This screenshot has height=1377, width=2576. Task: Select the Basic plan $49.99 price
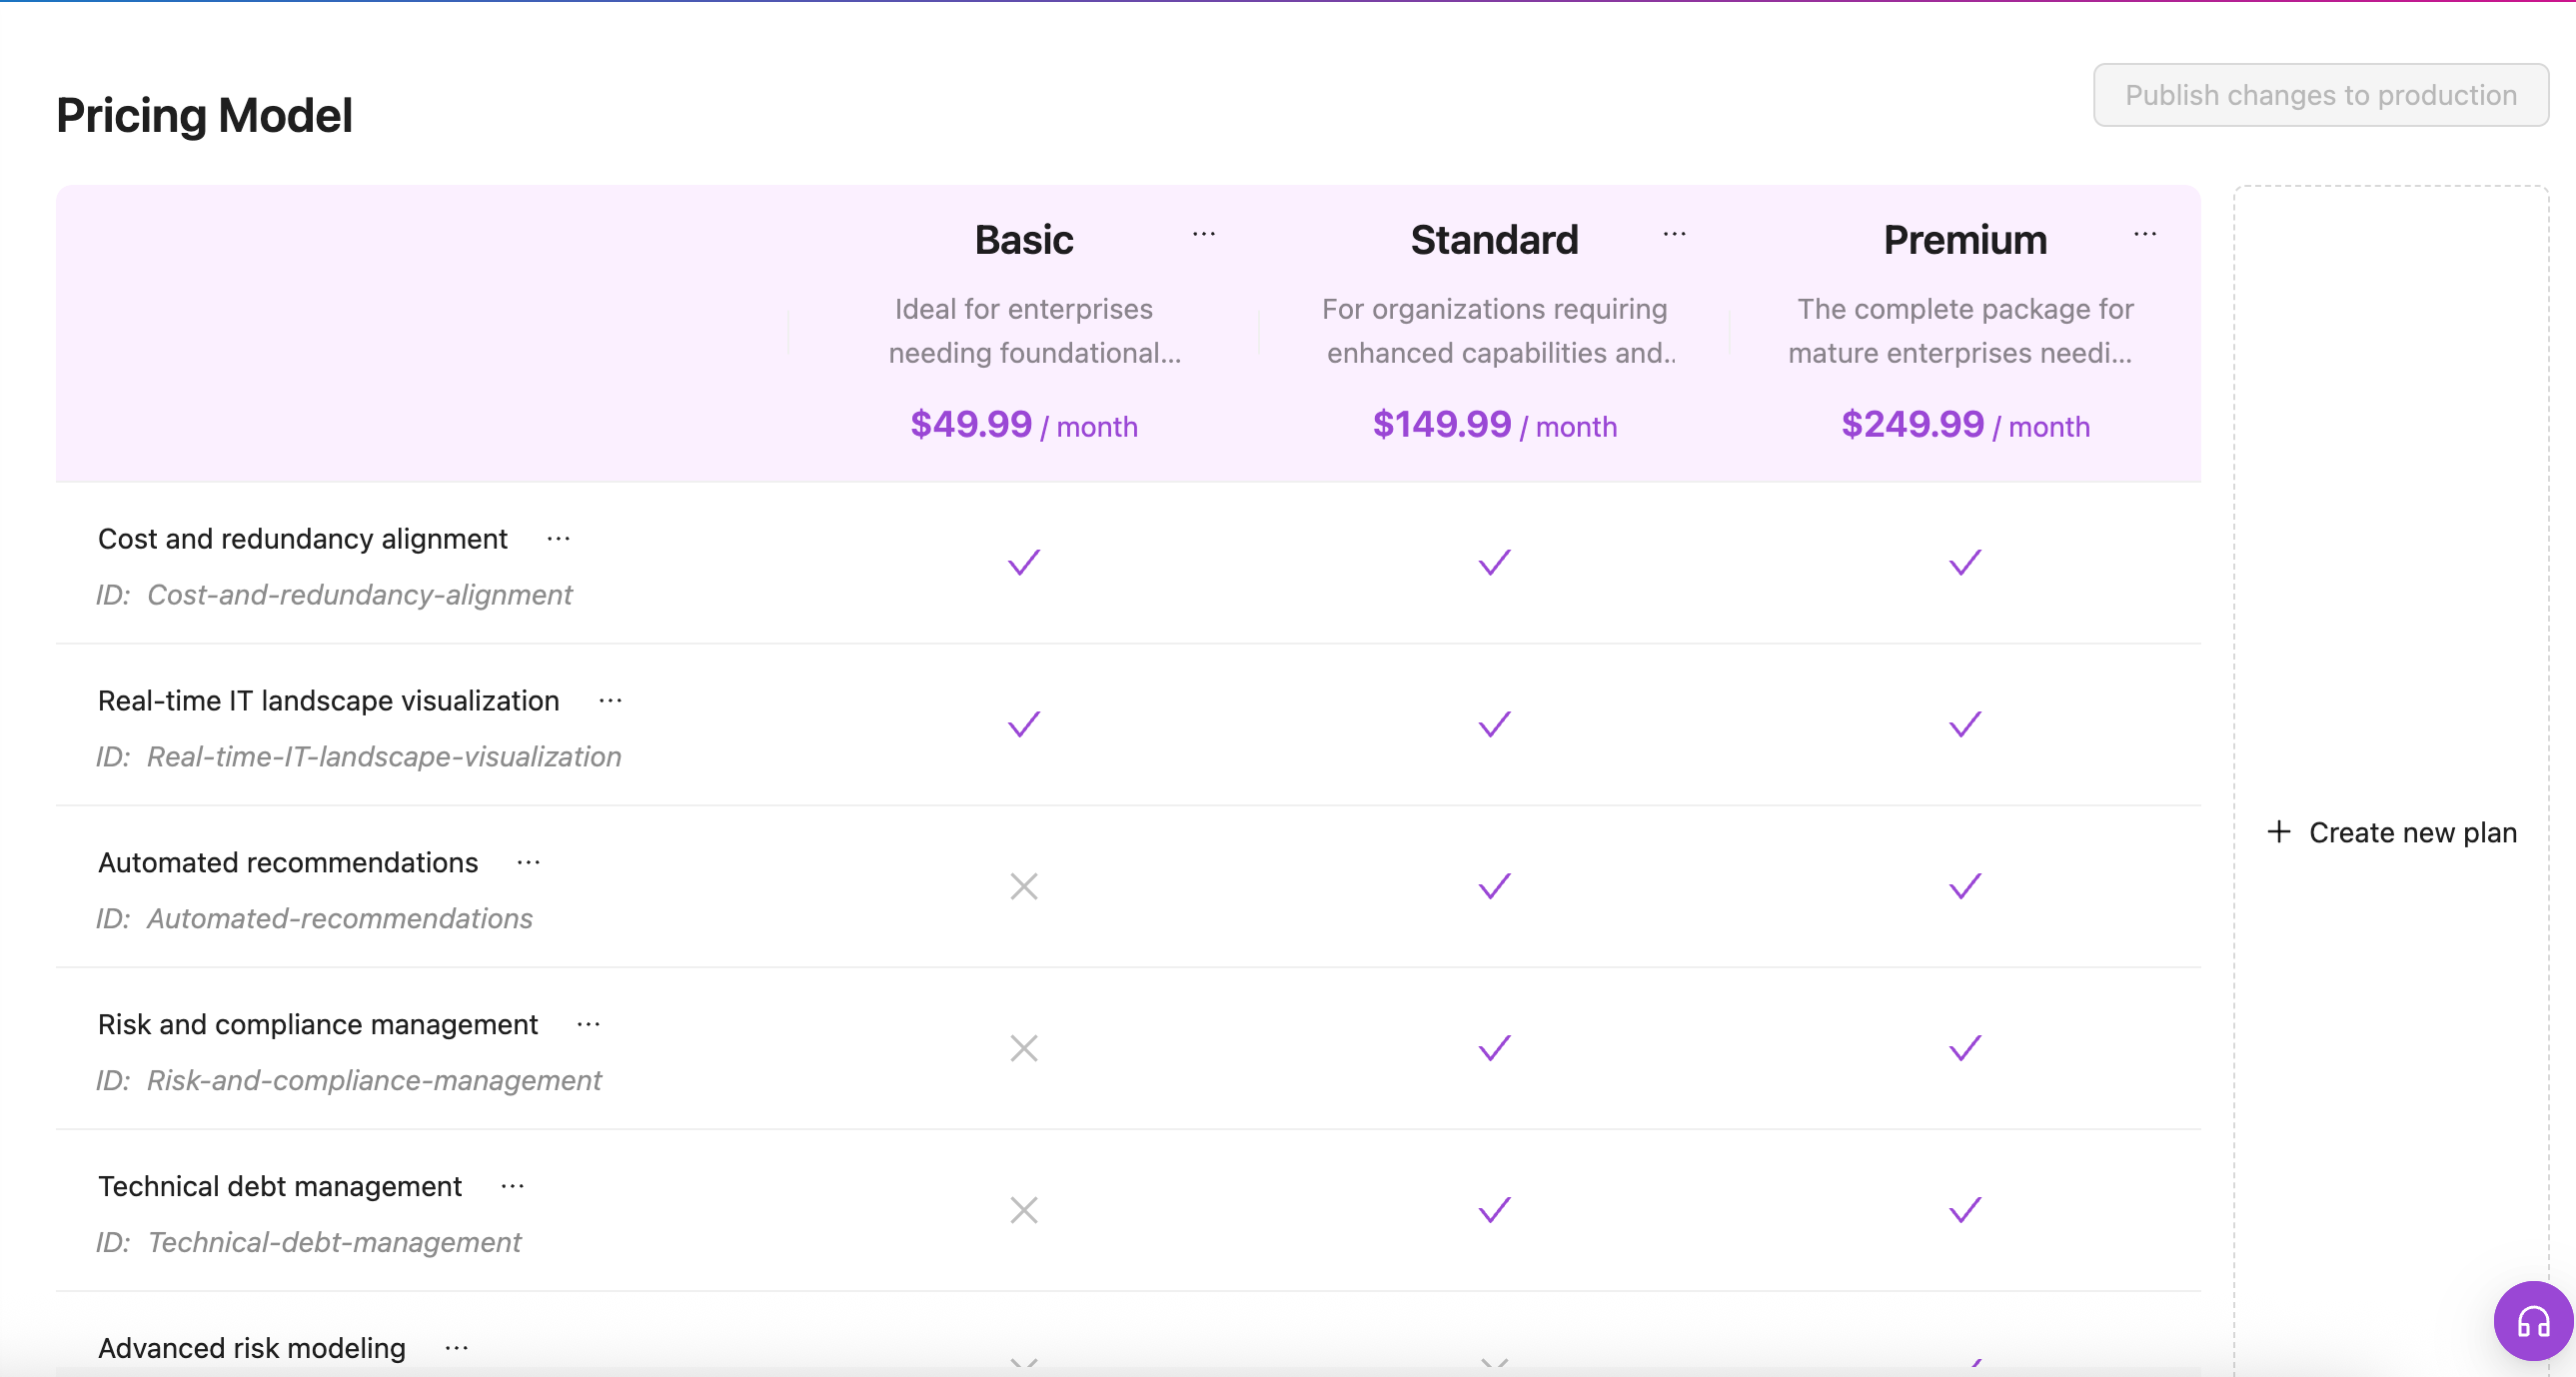[x=970, y=425]
